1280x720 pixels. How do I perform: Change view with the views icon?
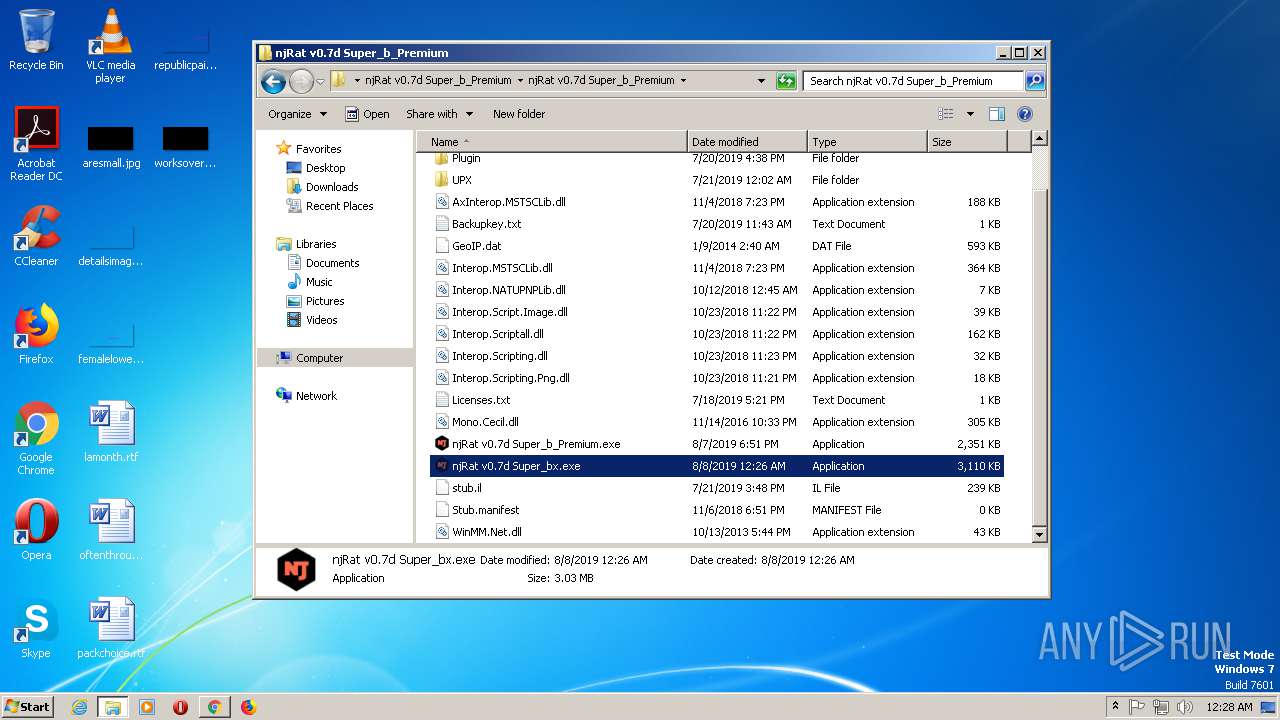[945, 114]
